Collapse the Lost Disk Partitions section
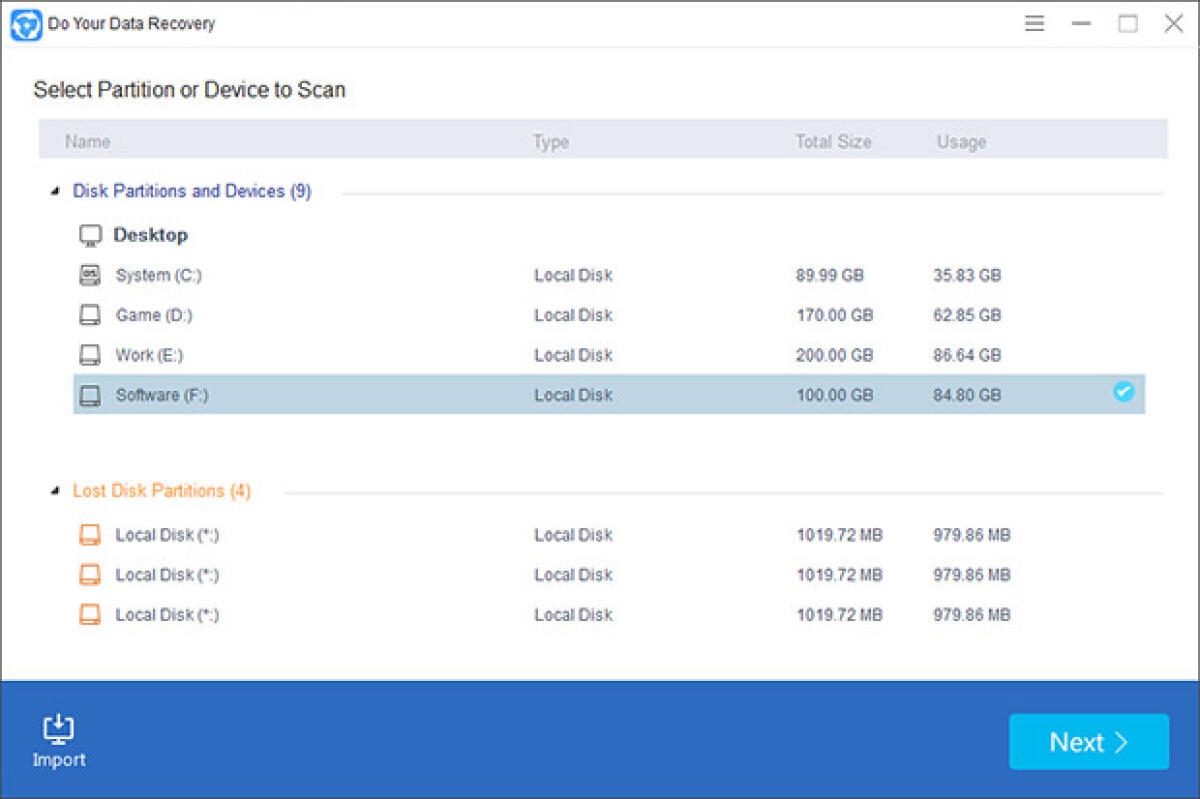The height and width of the screenshot is (799, 1200). tap(57, 490)
